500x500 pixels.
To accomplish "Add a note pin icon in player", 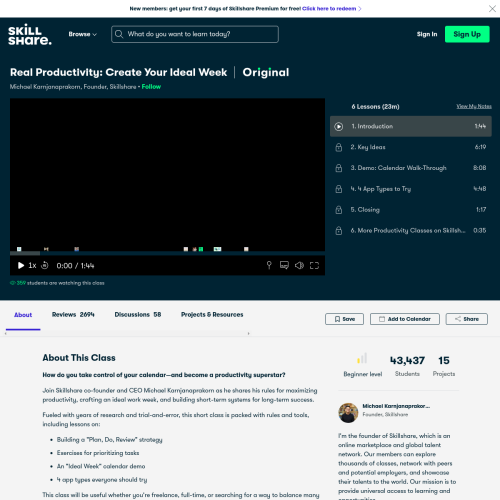I will pos(269,265).
